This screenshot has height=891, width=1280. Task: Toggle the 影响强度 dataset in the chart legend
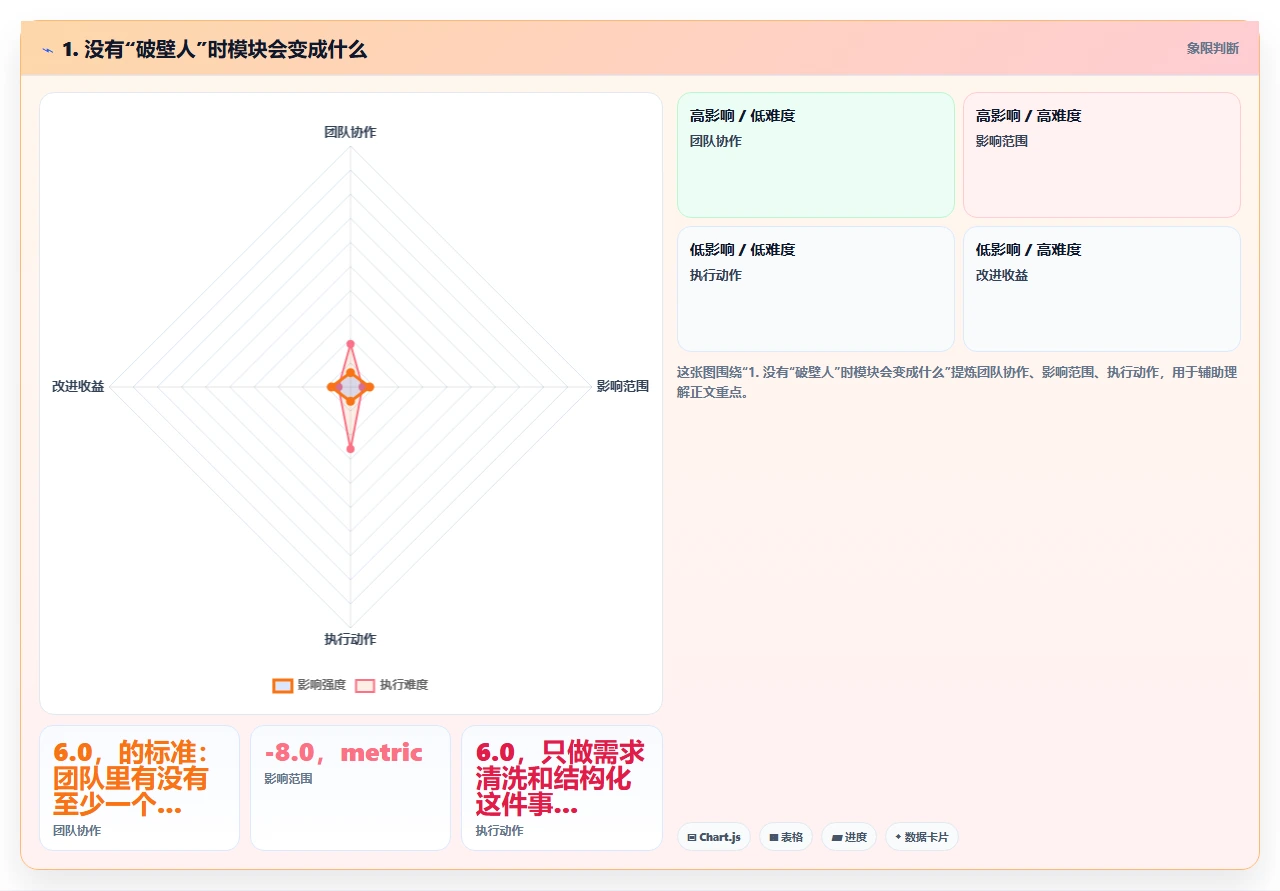[x=309, y=685]
